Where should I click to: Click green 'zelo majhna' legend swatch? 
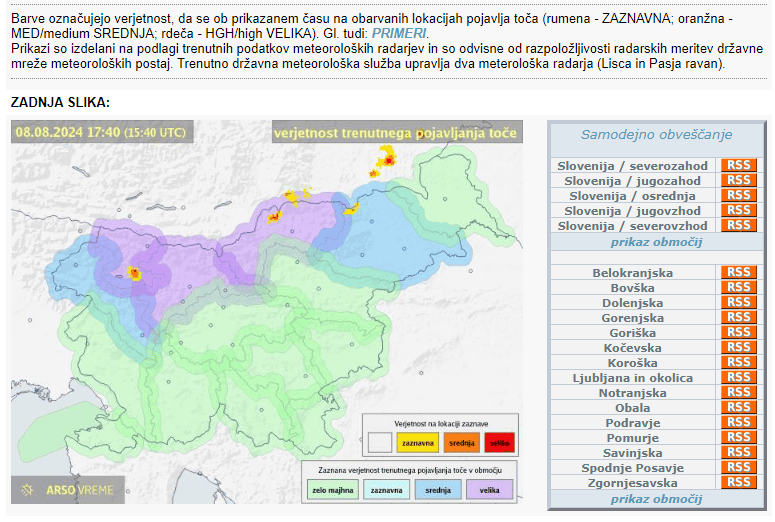(x=331, y=489)
